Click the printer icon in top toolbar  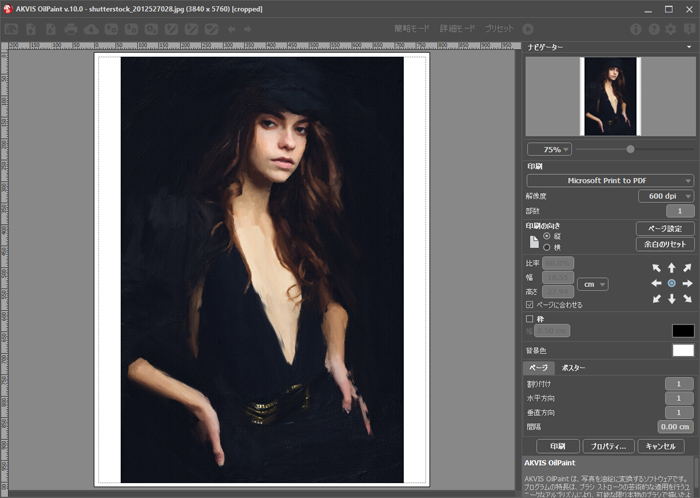[x=71, y=29]
